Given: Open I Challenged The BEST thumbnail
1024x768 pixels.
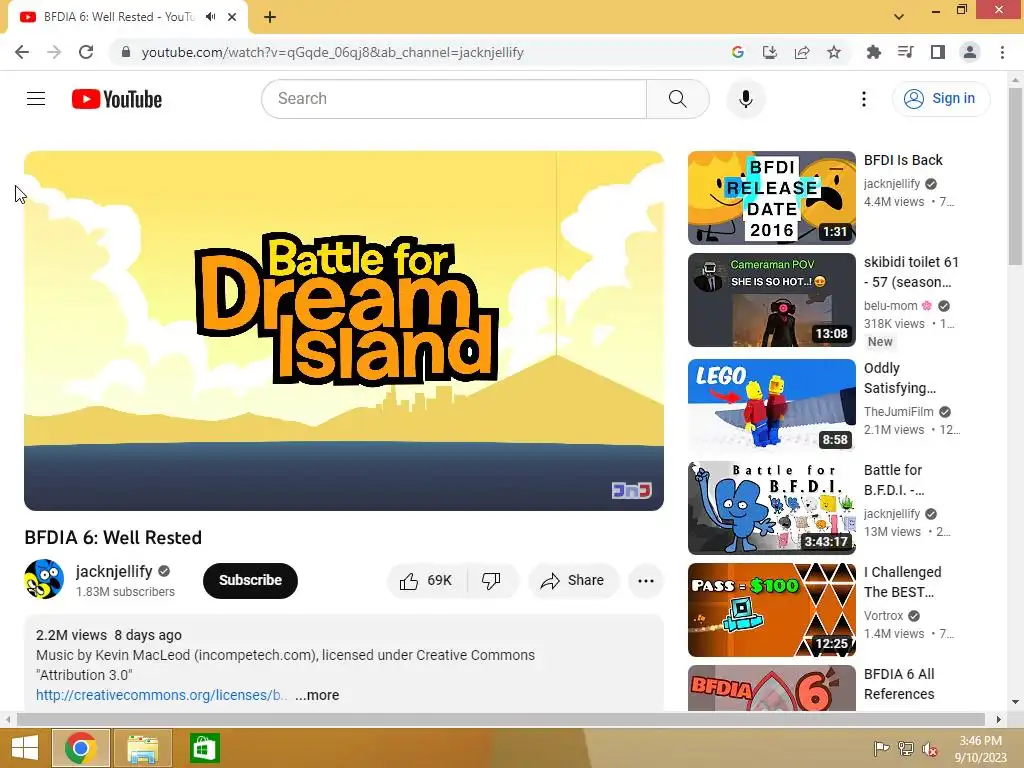Looking at the screenshot, I should pos(772,609).
